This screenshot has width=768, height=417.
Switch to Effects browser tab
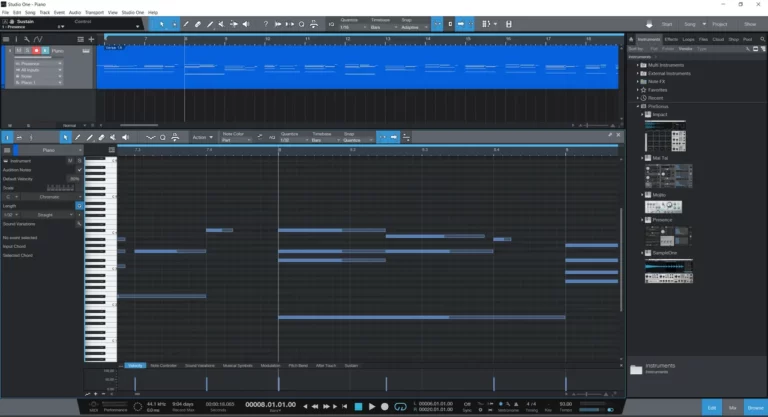pos(671,39)
